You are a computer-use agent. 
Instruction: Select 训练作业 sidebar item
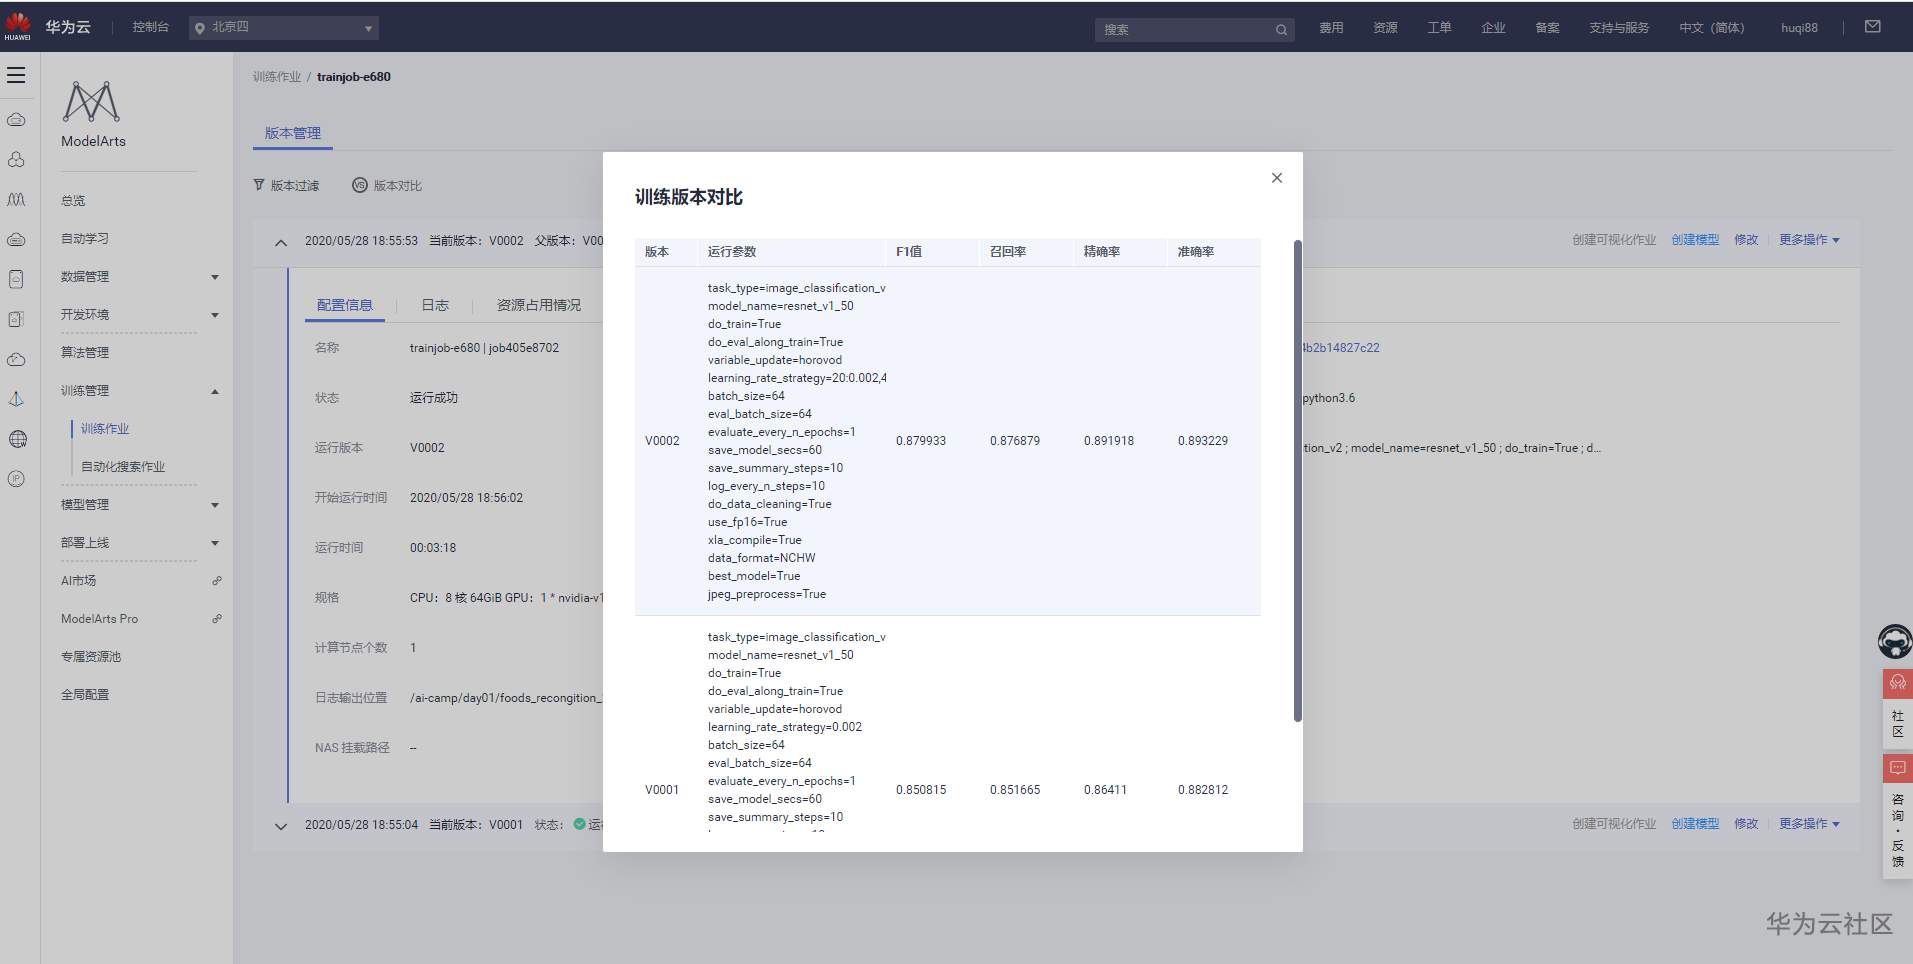105,429
